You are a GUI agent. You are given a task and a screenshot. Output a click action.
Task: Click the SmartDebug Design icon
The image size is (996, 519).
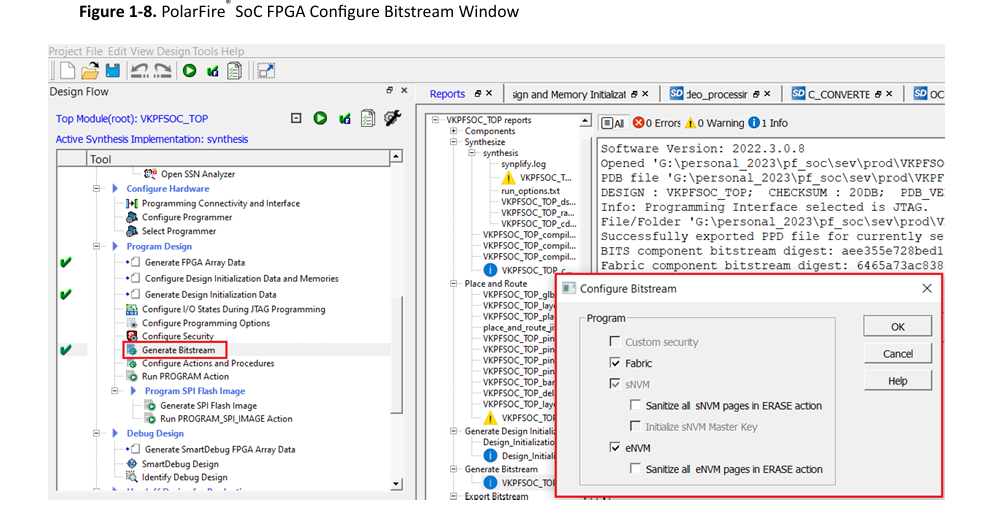(131, 464)
